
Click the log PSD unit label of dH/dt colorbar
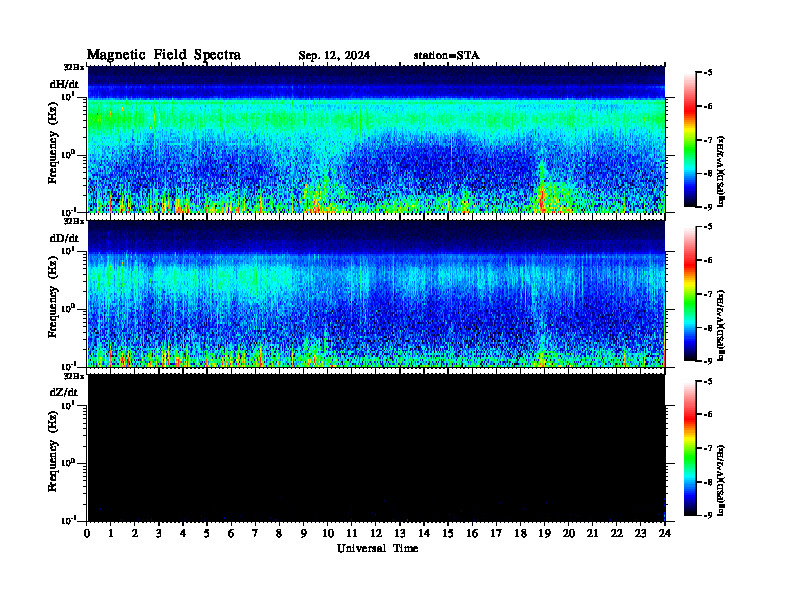(x=722, y=171)
